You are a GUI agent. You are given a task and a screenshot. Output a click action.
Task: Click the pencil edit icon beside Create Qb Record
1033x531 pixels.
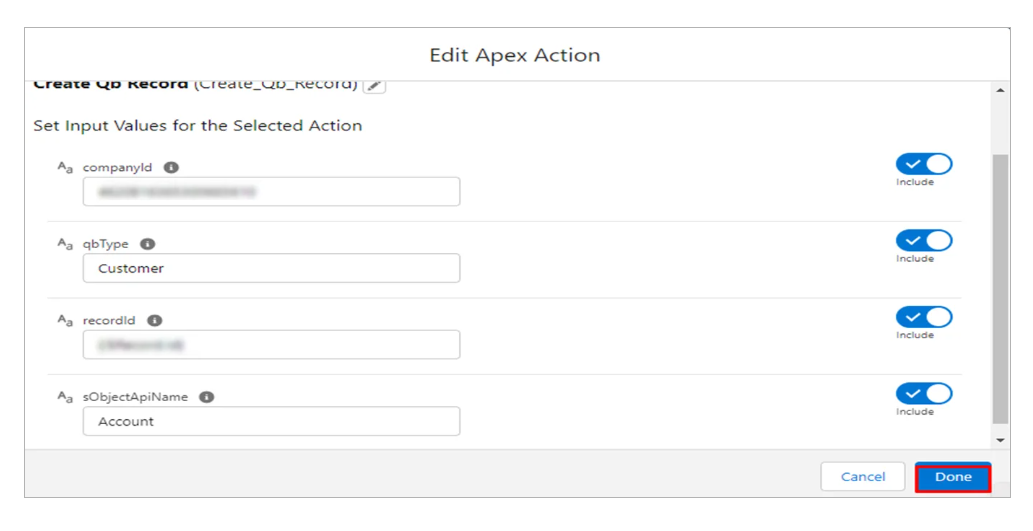[x=374, y=86]
